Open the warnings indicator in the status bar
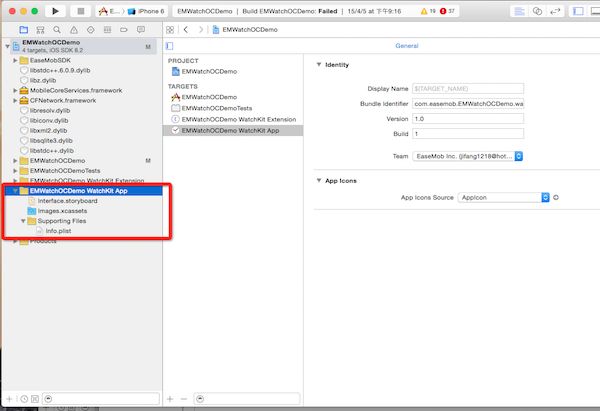 click(428, 11)
